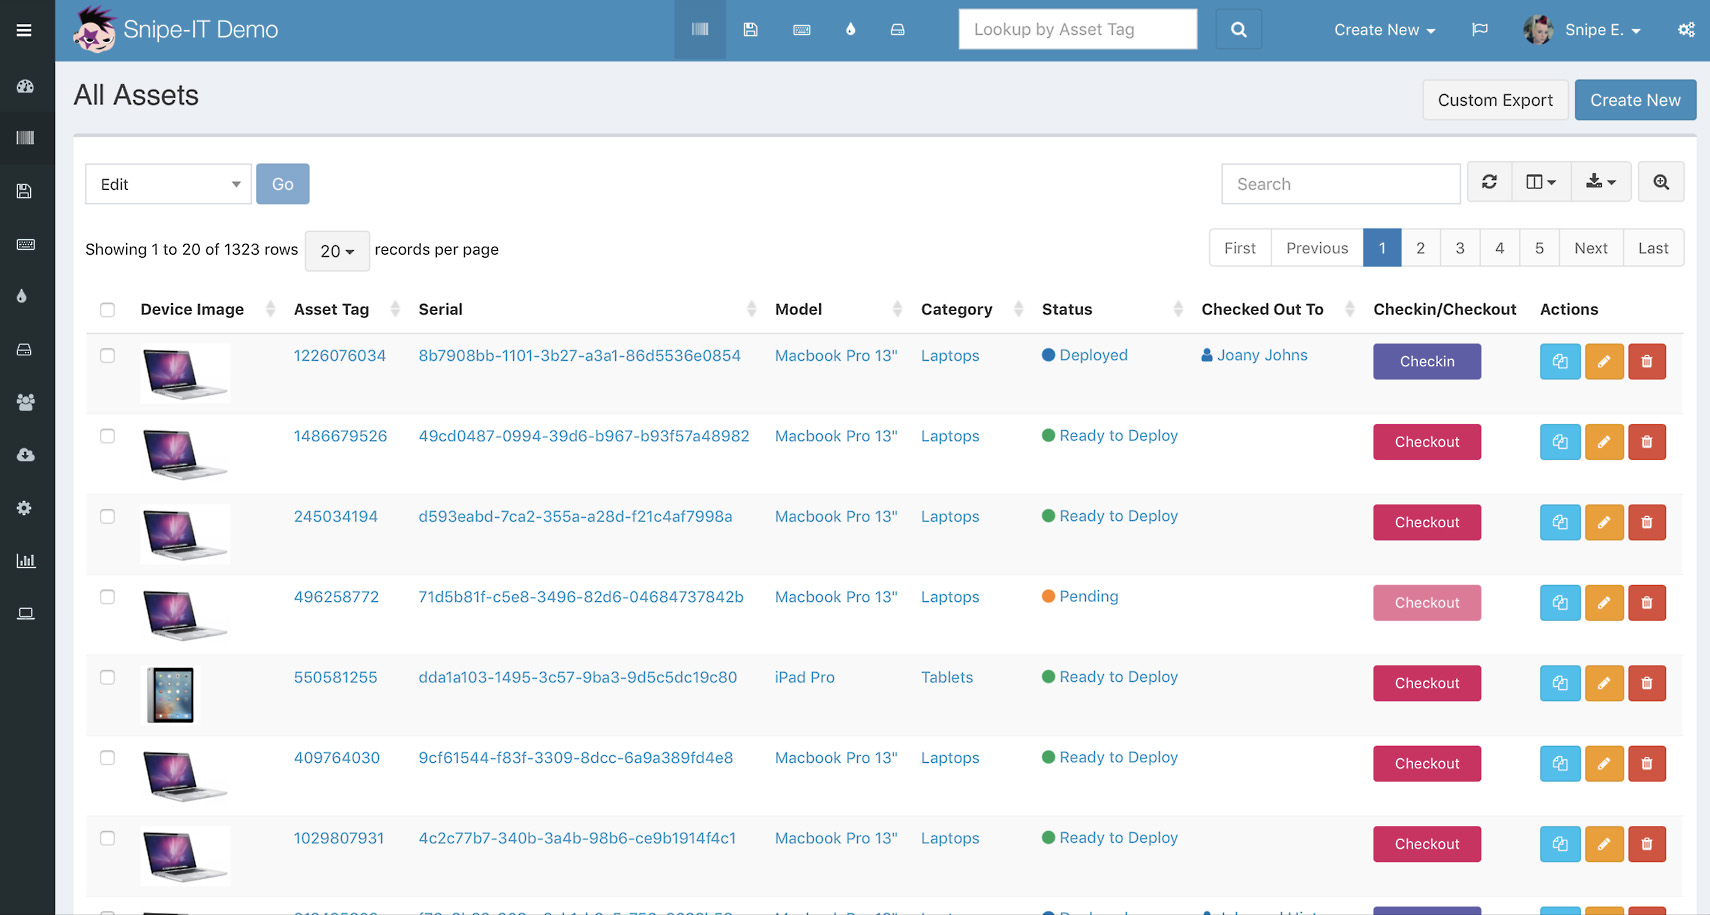1710x915 pixels.
Task: Open the Create New dropdown in navbar
Action: pyautogui.click(x=1384, y=30)
